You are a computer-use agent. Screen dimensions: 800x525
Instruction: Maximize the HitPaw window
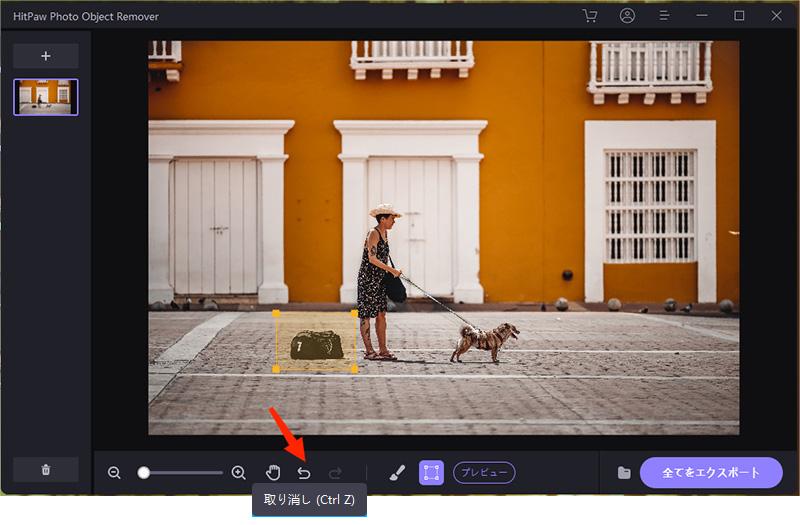739,16
